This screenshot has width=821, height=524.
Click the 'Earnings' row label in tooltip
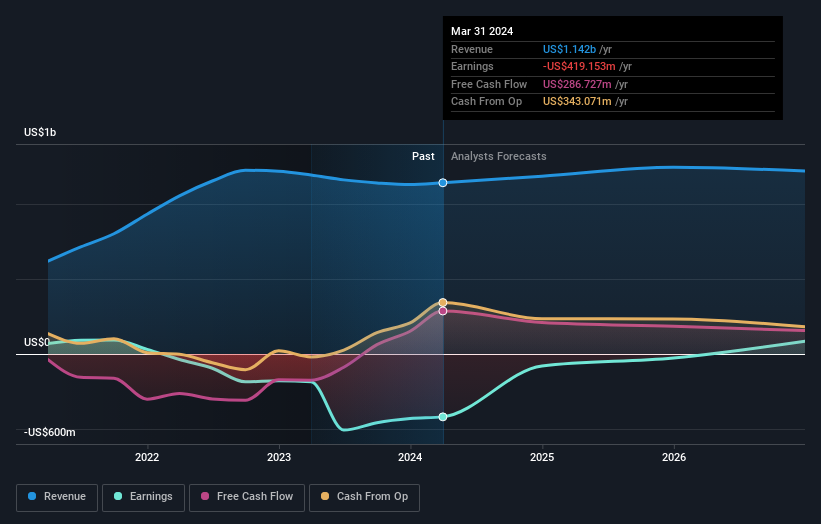coord(472,66)
